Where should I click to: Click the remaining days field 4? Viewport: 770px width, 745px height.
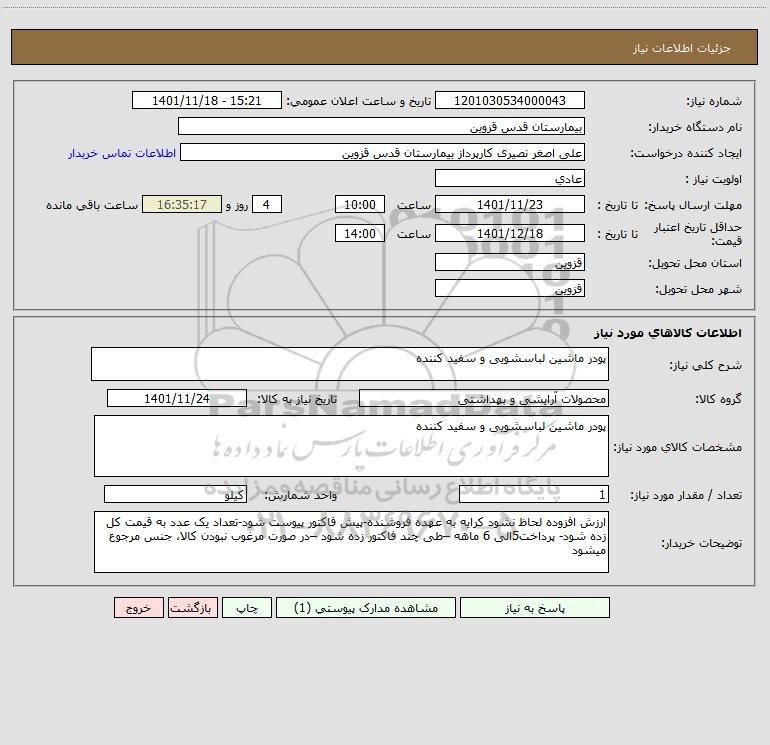point(267,204)
